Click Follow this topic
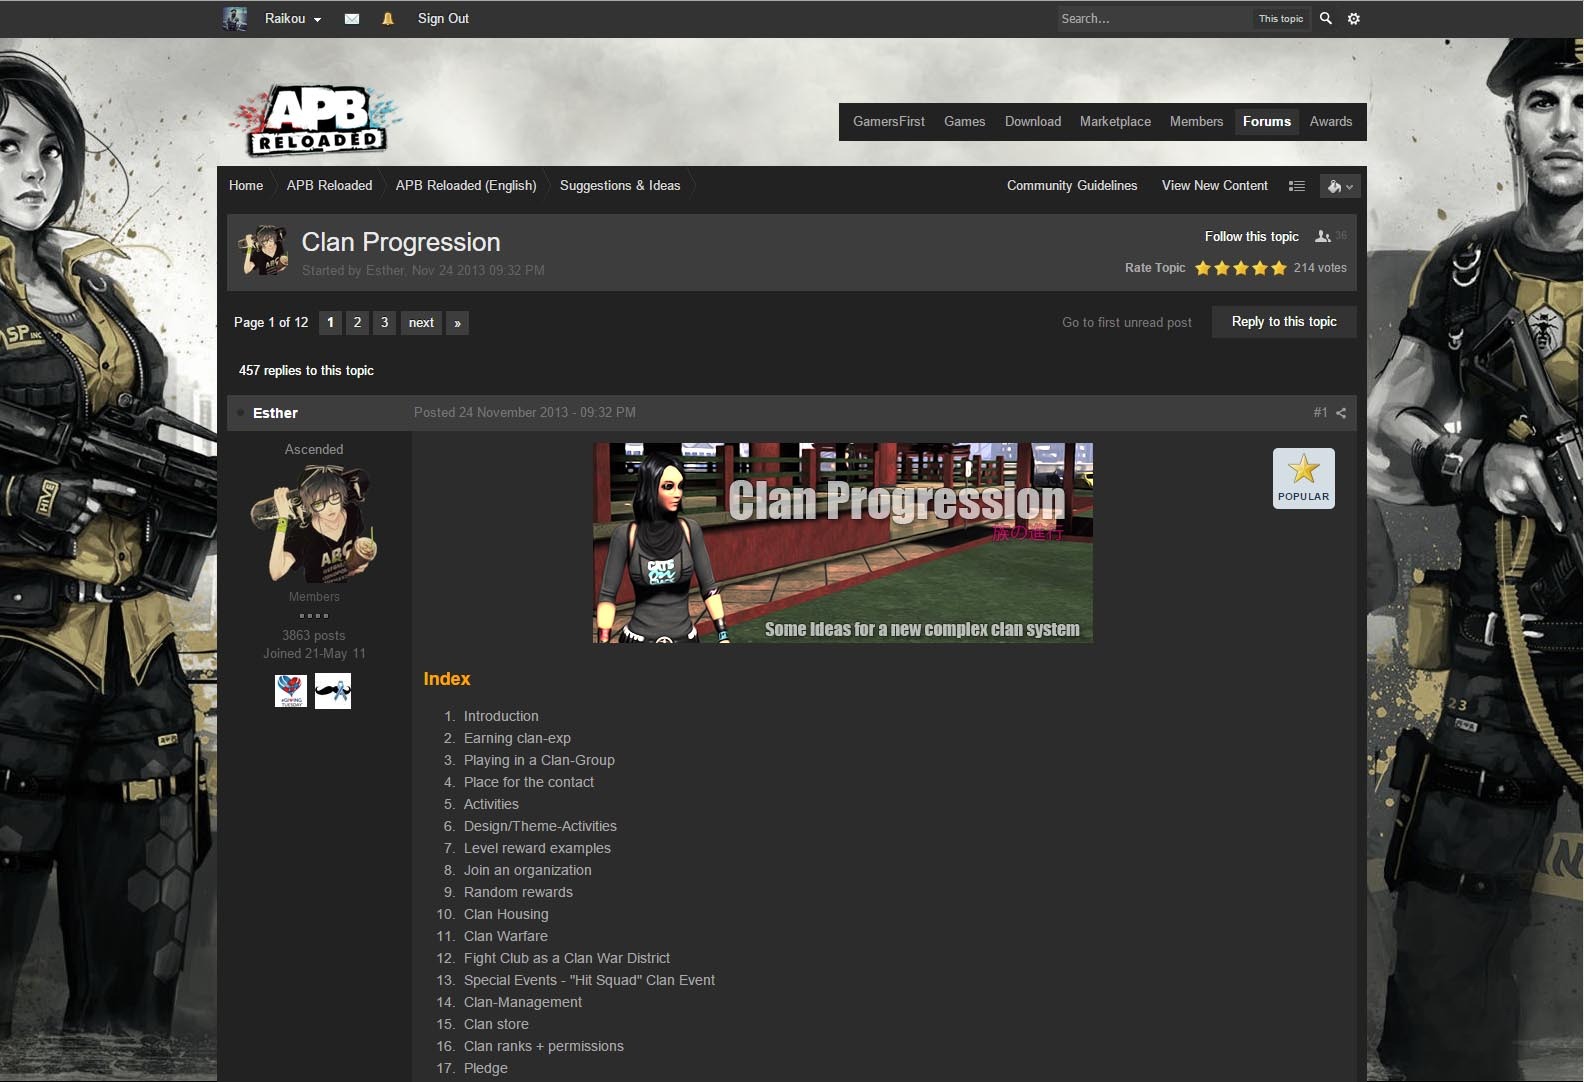 1252,236
